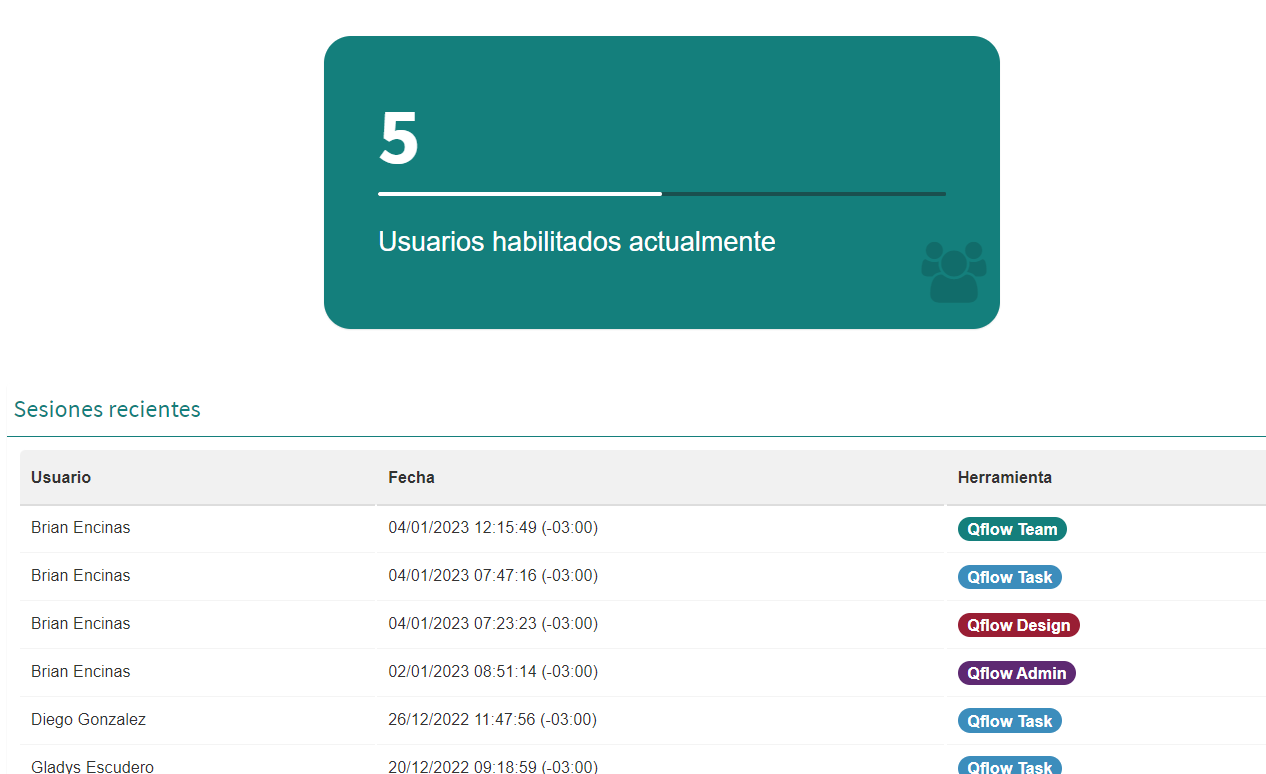
Task: Click Qflow Task badge for 07:47:16 session
Action: [x=1010, y=577]
